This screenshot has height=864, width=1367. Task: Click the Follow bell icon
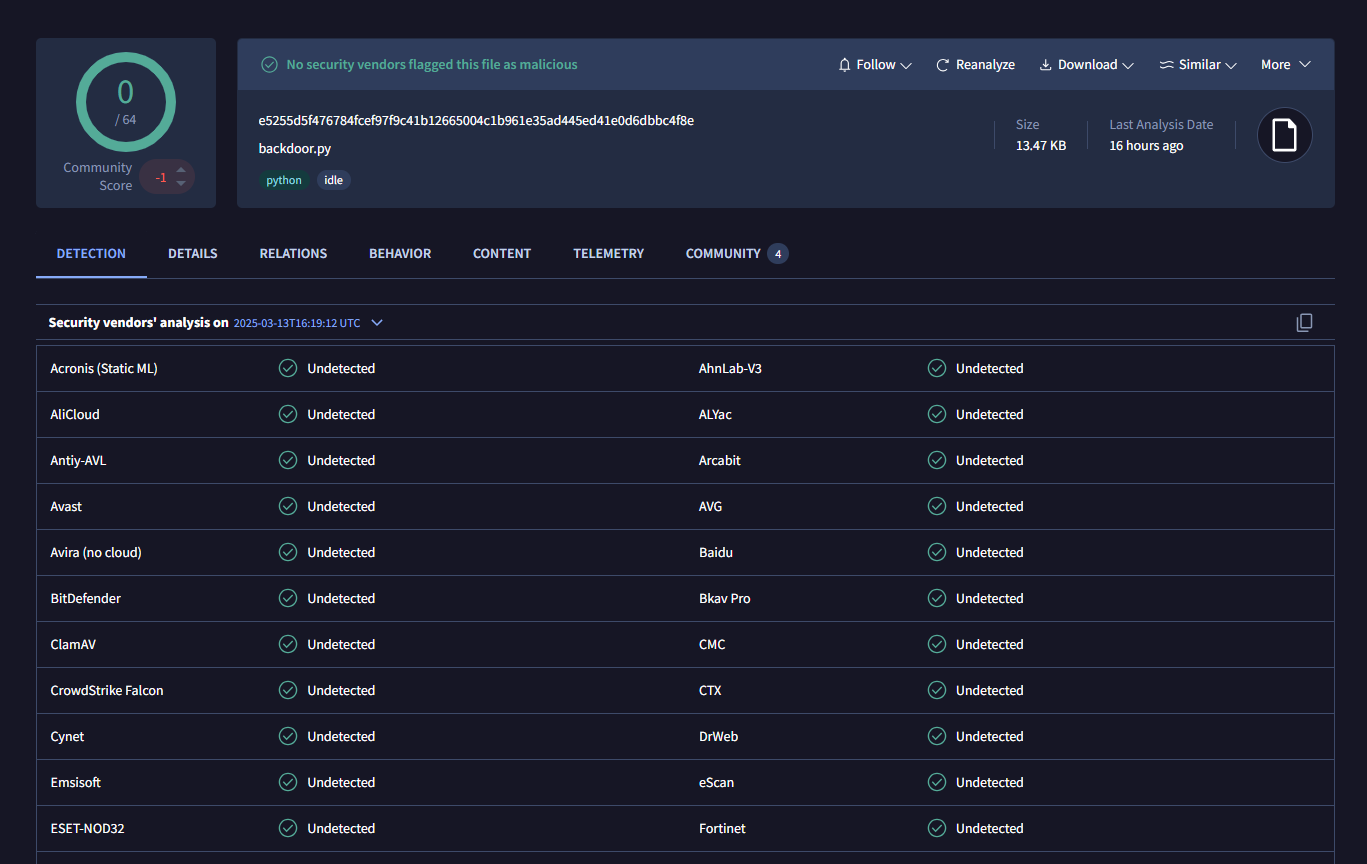845,65
